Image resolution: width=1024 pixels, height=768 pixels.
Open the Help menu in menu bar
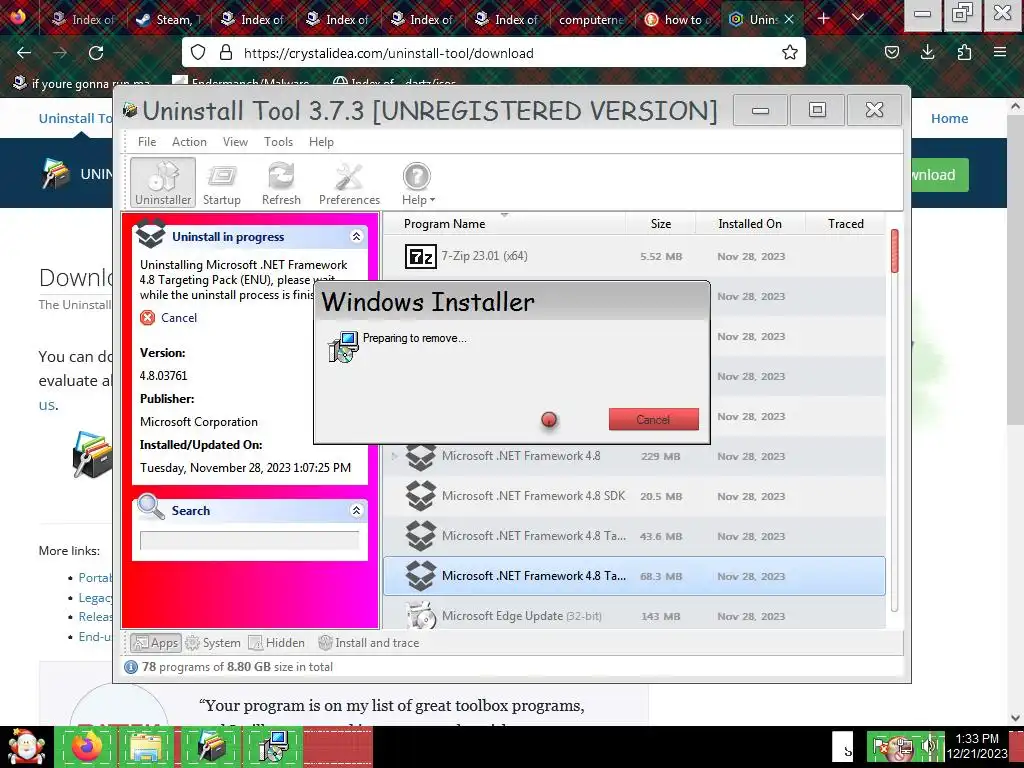click(x=321, y=142)
